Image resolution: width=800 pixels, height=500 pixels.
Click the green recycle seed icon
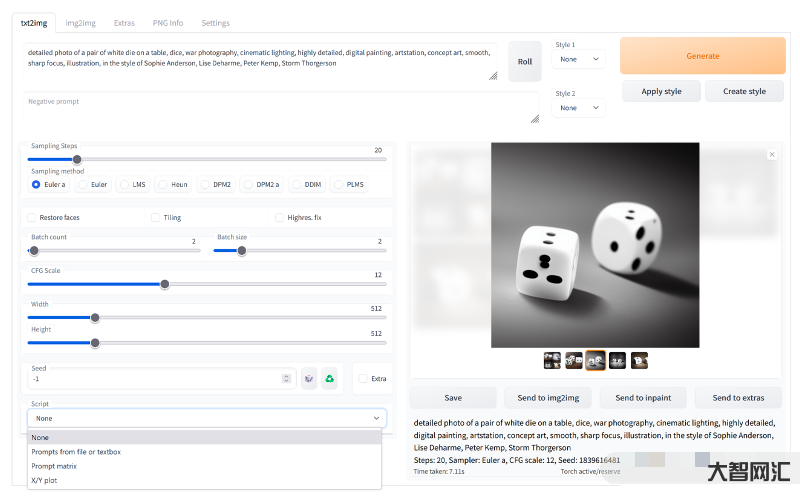coord(330,378)
